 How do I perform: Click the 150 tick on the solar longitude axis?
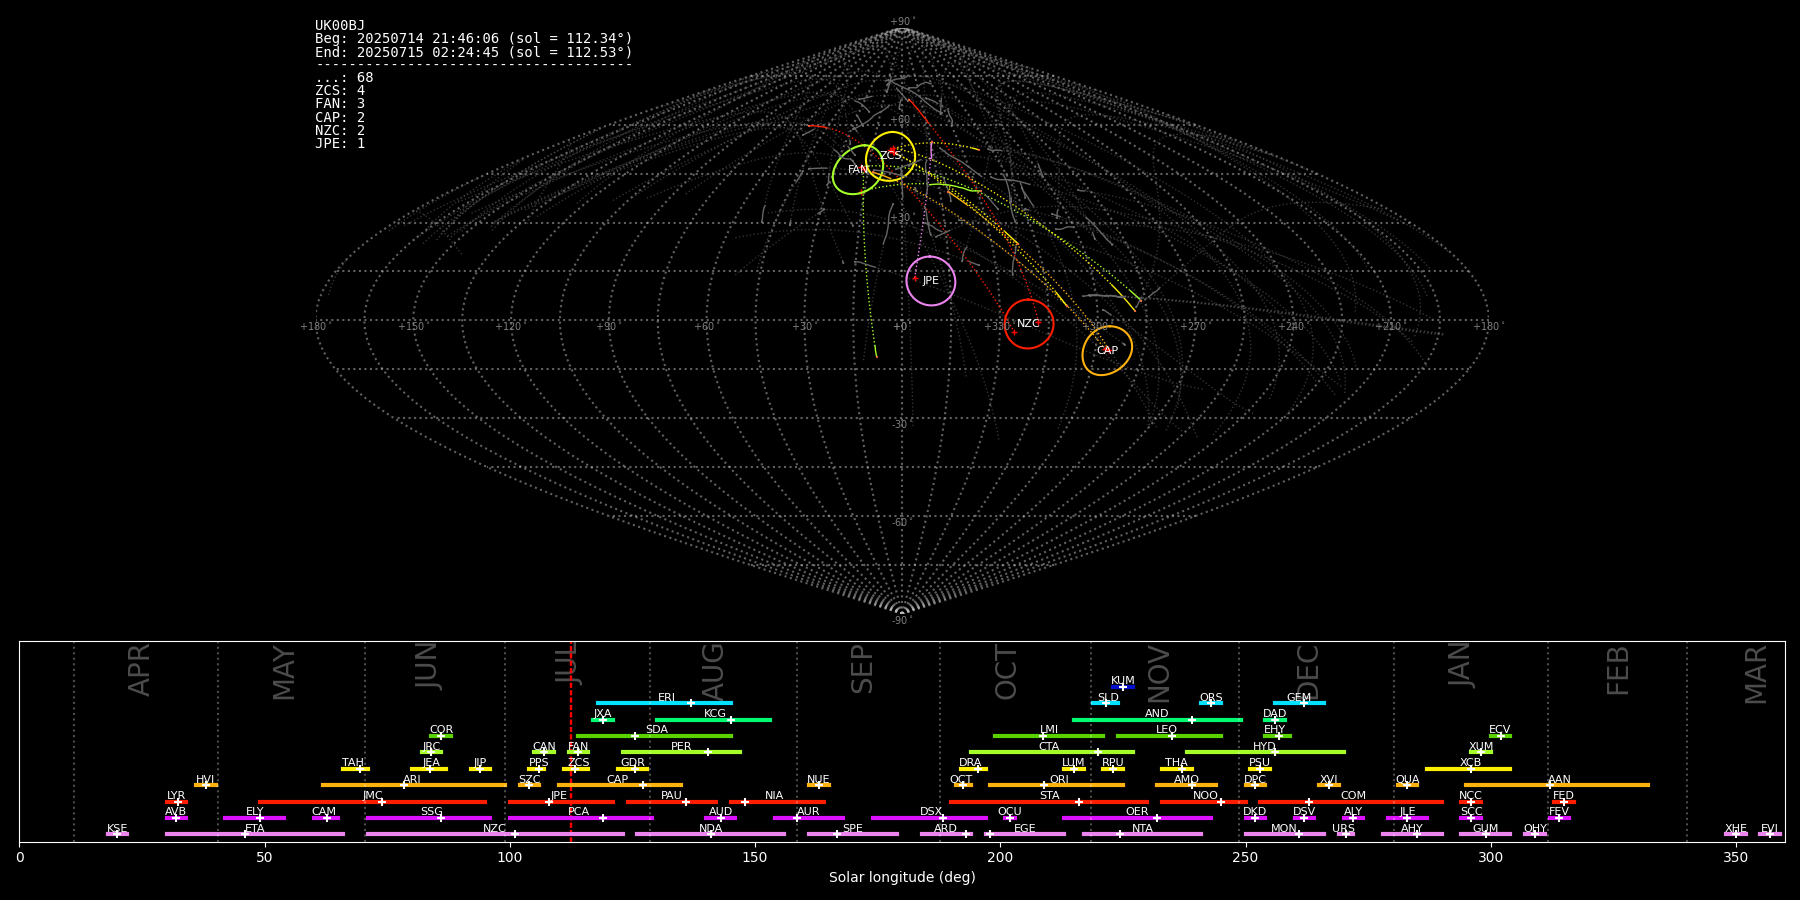coord(755,857)
